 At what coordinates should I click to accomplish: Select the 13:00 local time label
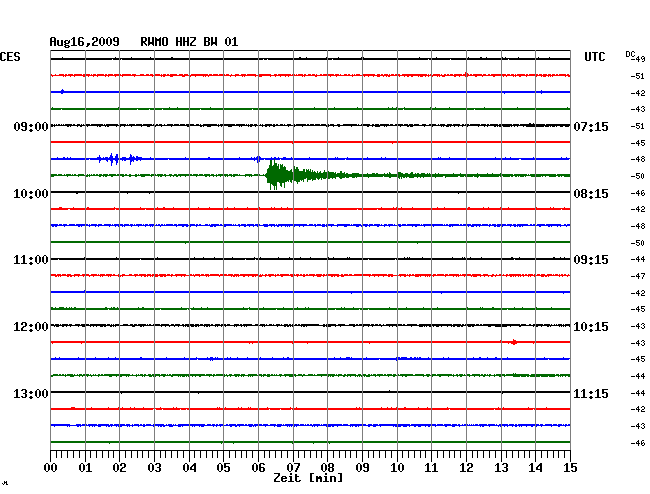point(31,393)
